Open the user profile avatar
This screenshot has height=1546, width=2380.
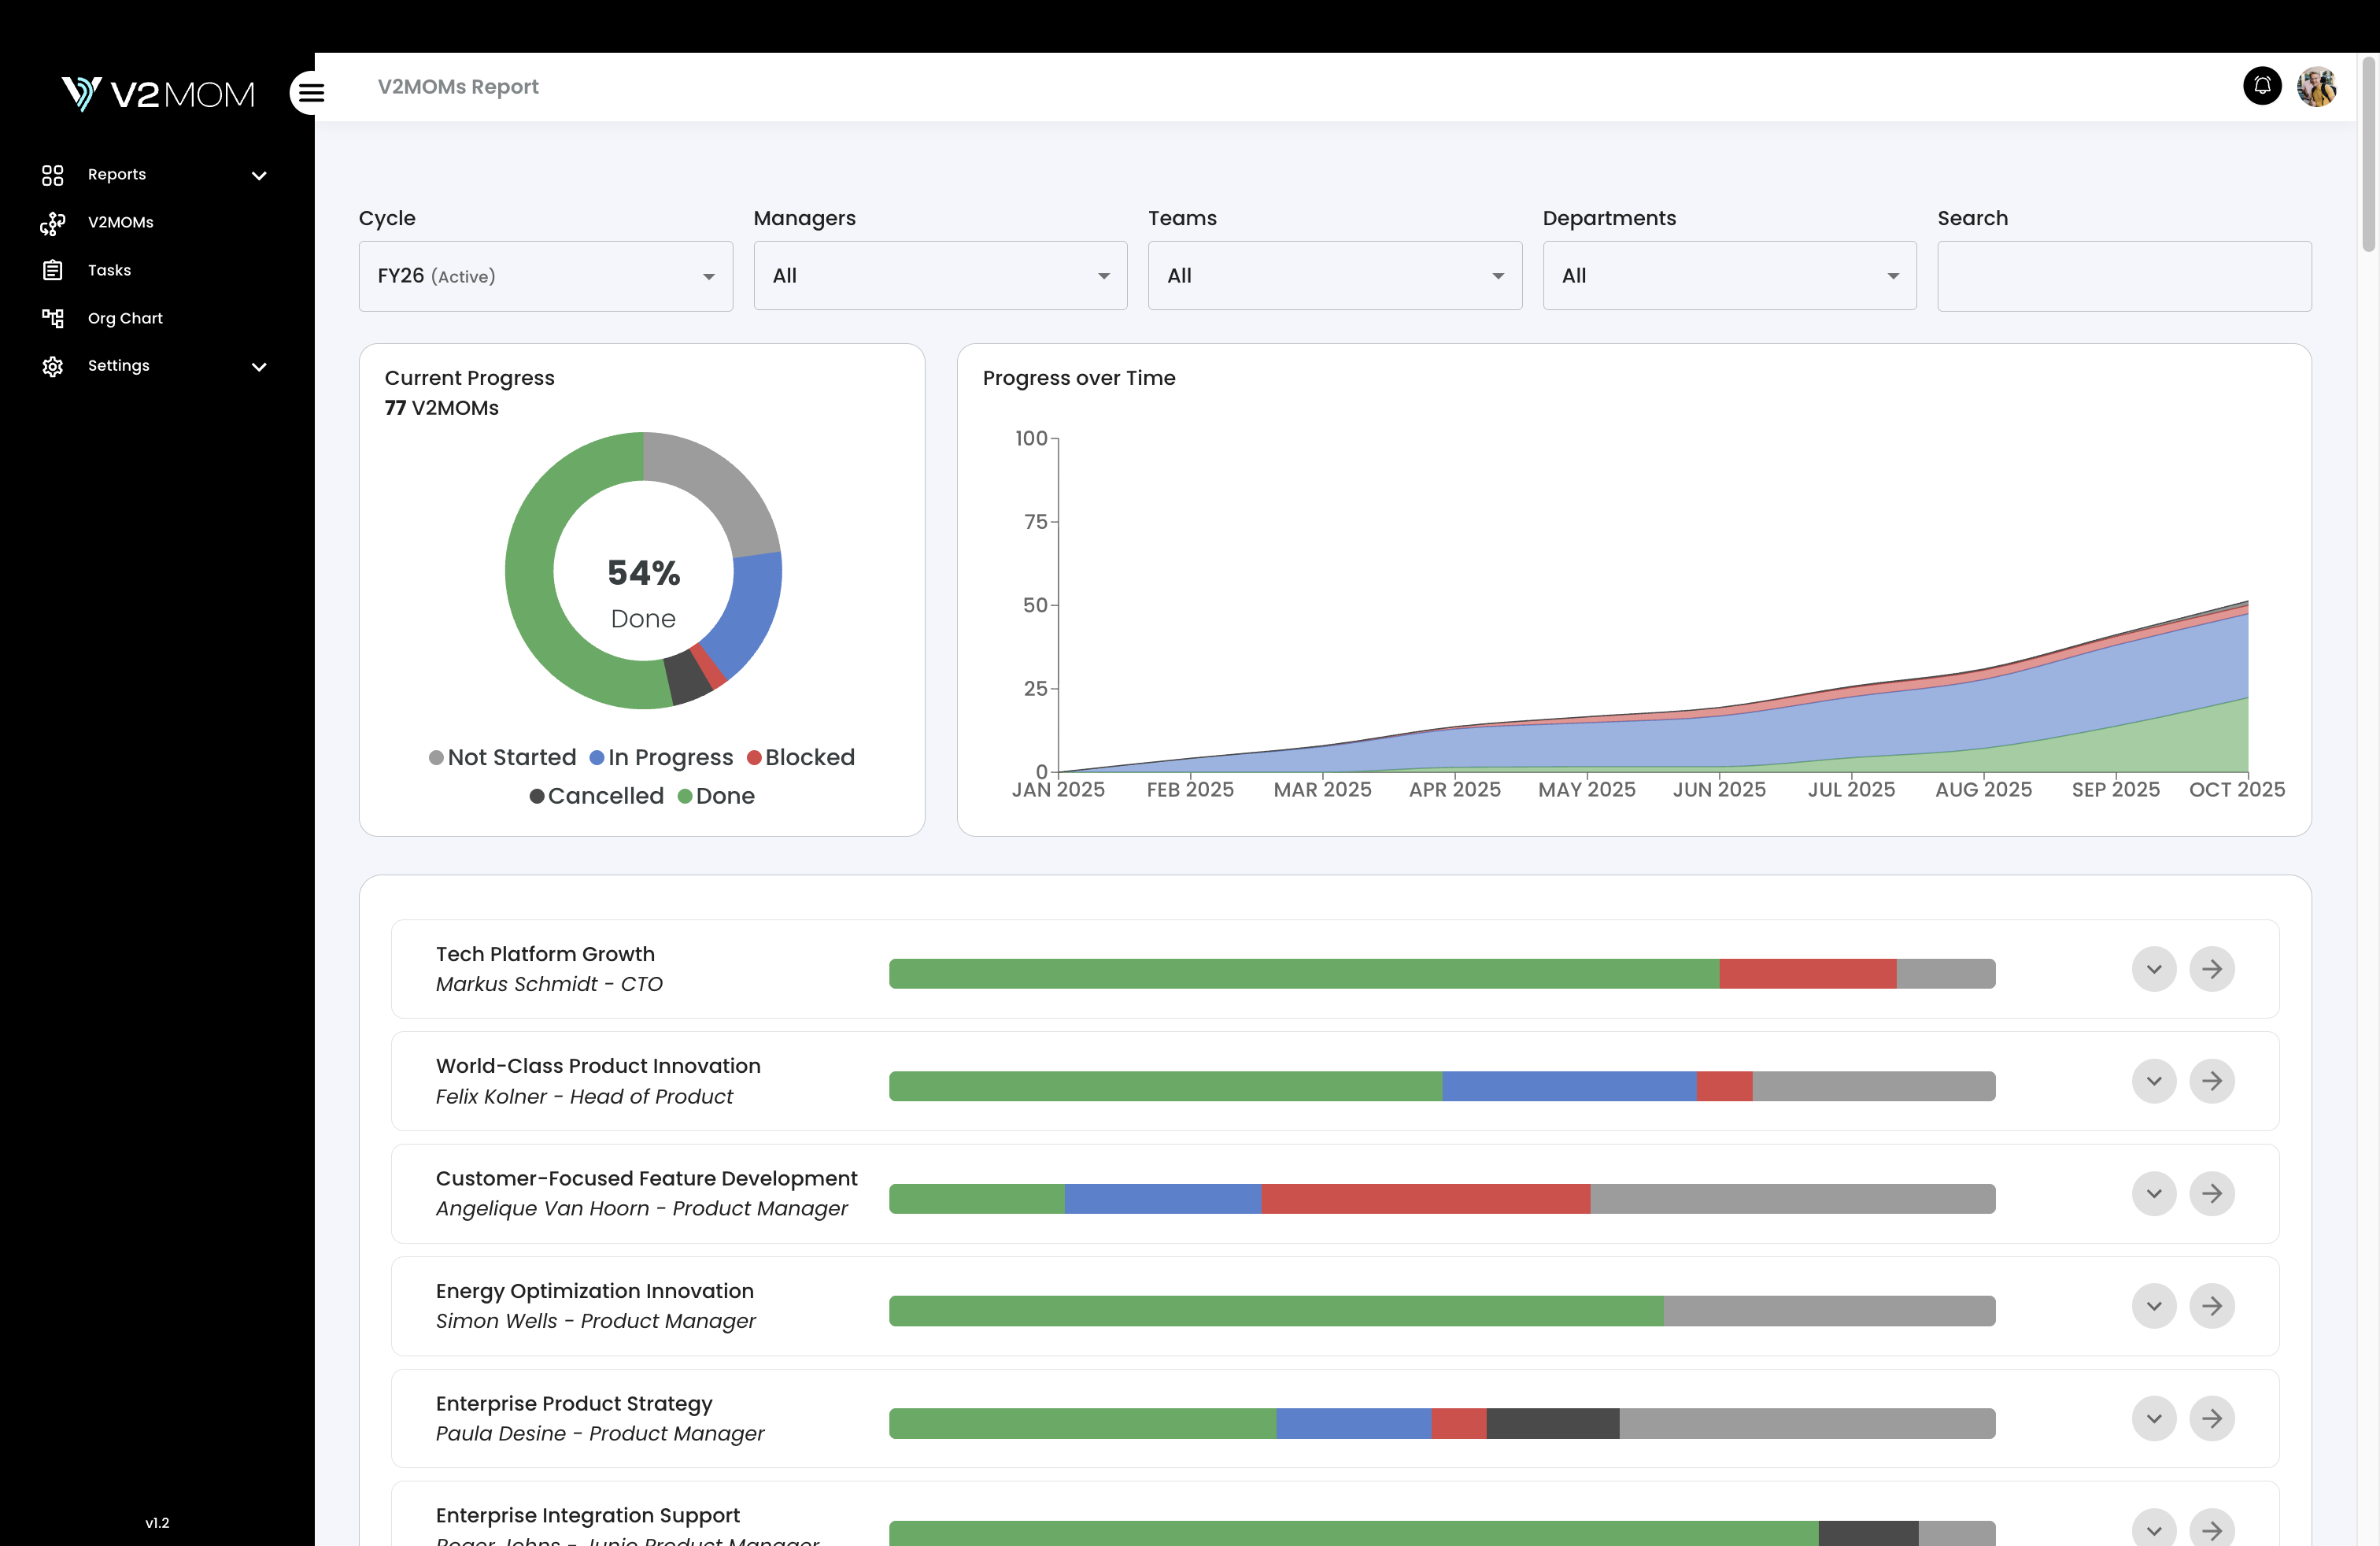point(2316,86)
